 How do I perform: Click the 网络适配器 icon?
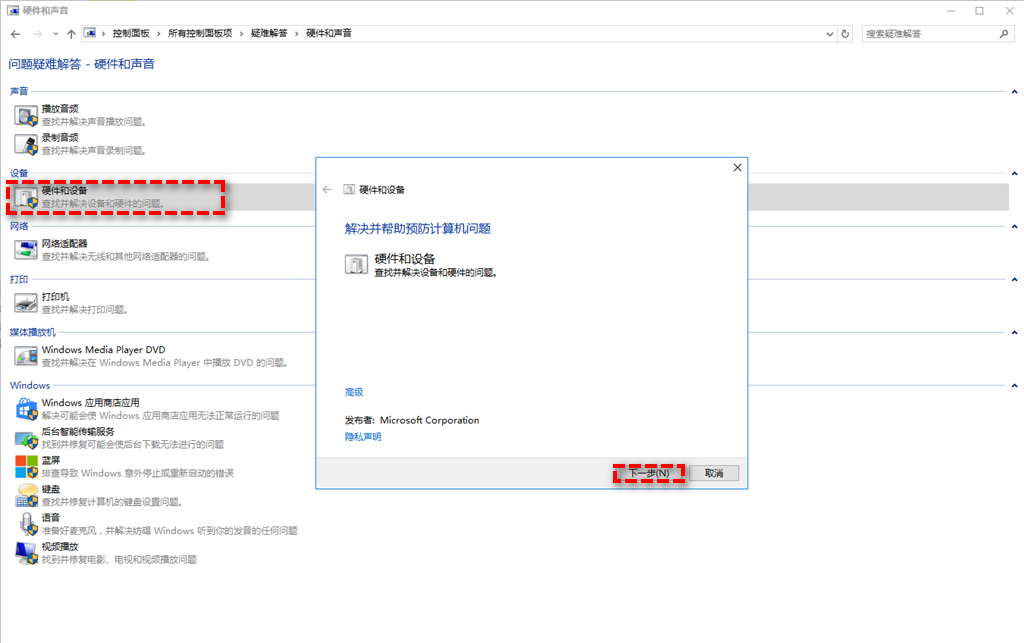25,250
